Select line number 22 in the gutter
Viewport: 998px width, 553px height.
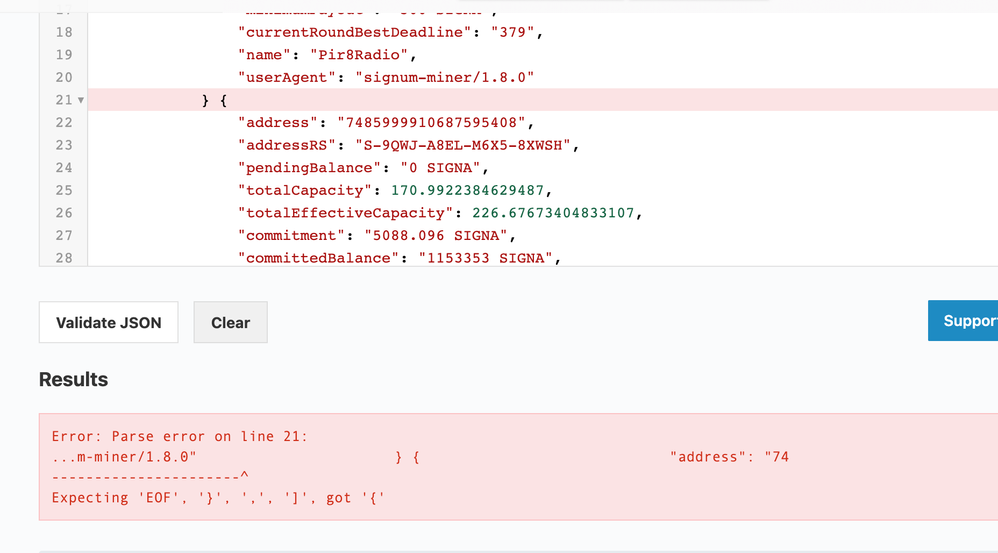tap(64, 122)
